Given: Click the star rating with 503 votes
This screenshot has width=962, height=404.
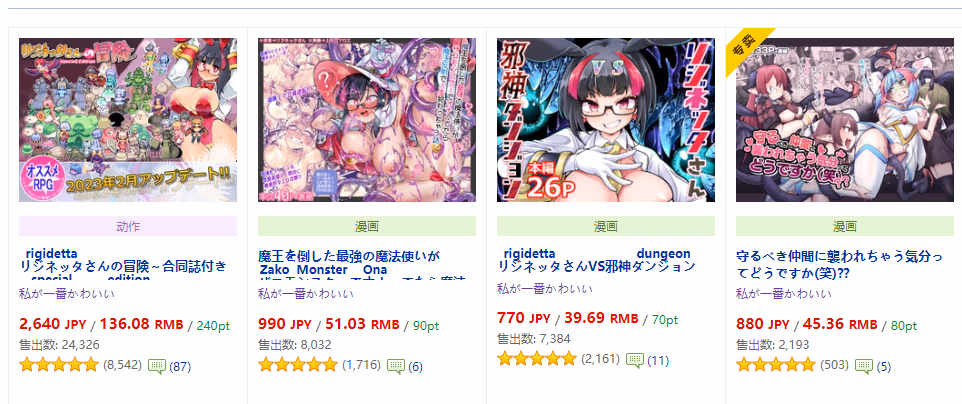Looking at the screenshot, I should click(x=775, y=365).
